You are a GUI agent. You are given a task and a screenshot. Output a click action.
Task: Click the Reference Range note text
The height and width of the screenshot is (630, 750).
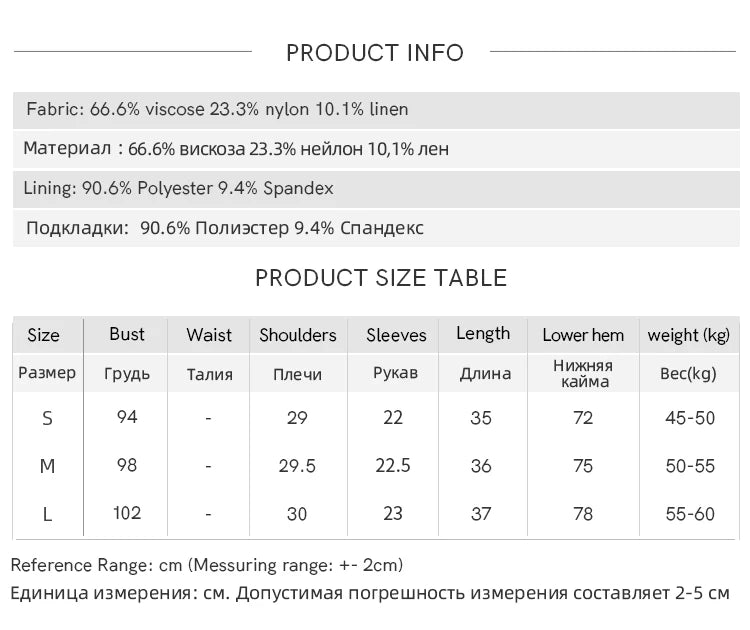tap(207, 565)
